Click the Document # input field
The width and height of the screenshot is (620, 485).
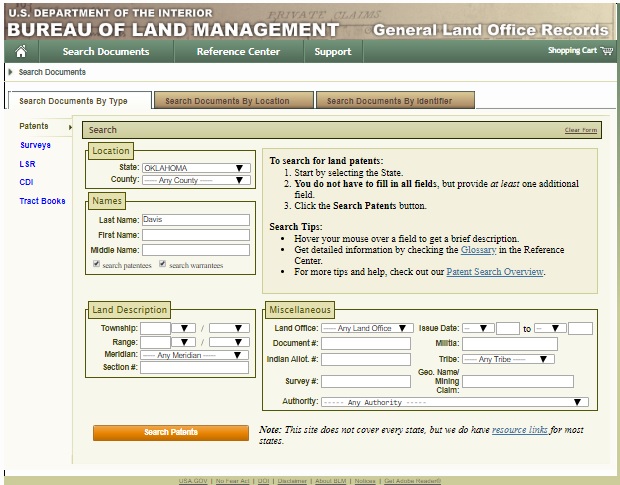point(366,343)
